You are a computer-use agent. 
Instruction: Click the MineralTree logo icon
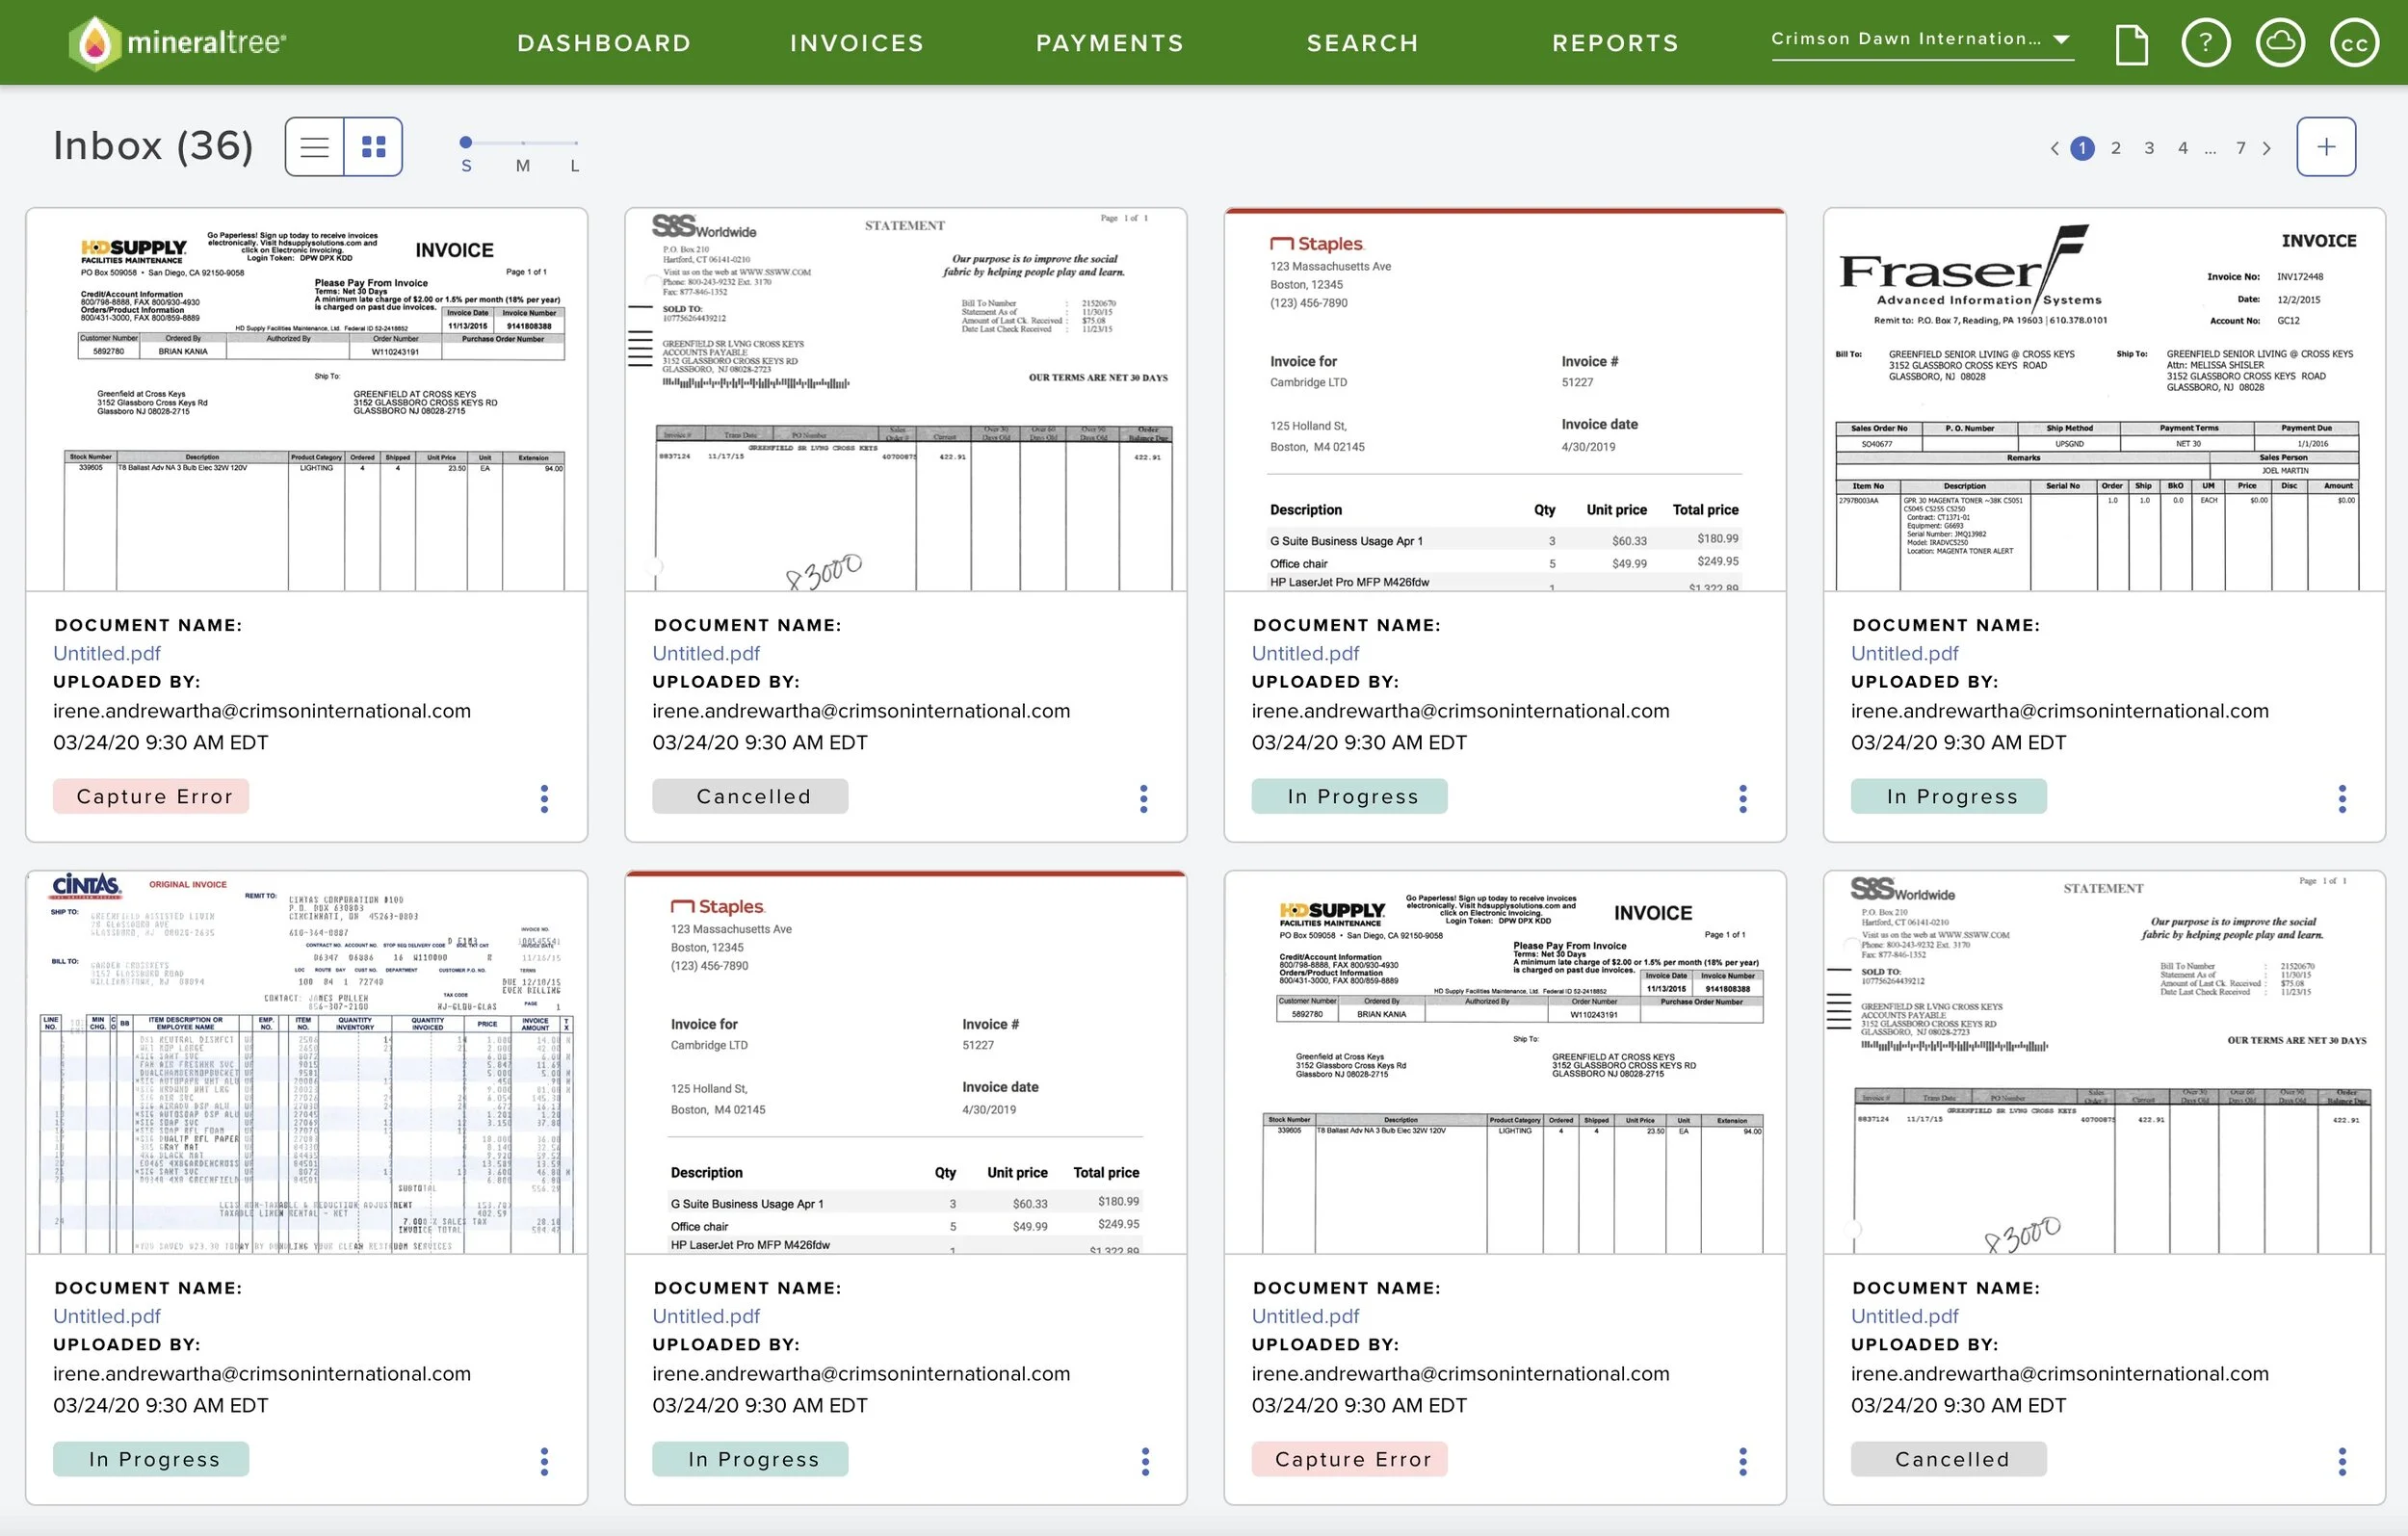tap(95, 43)
